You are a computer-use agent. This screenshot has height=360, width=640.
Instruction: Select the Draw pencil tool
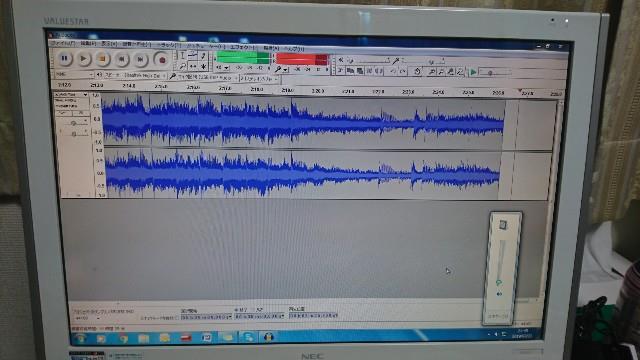203,56
